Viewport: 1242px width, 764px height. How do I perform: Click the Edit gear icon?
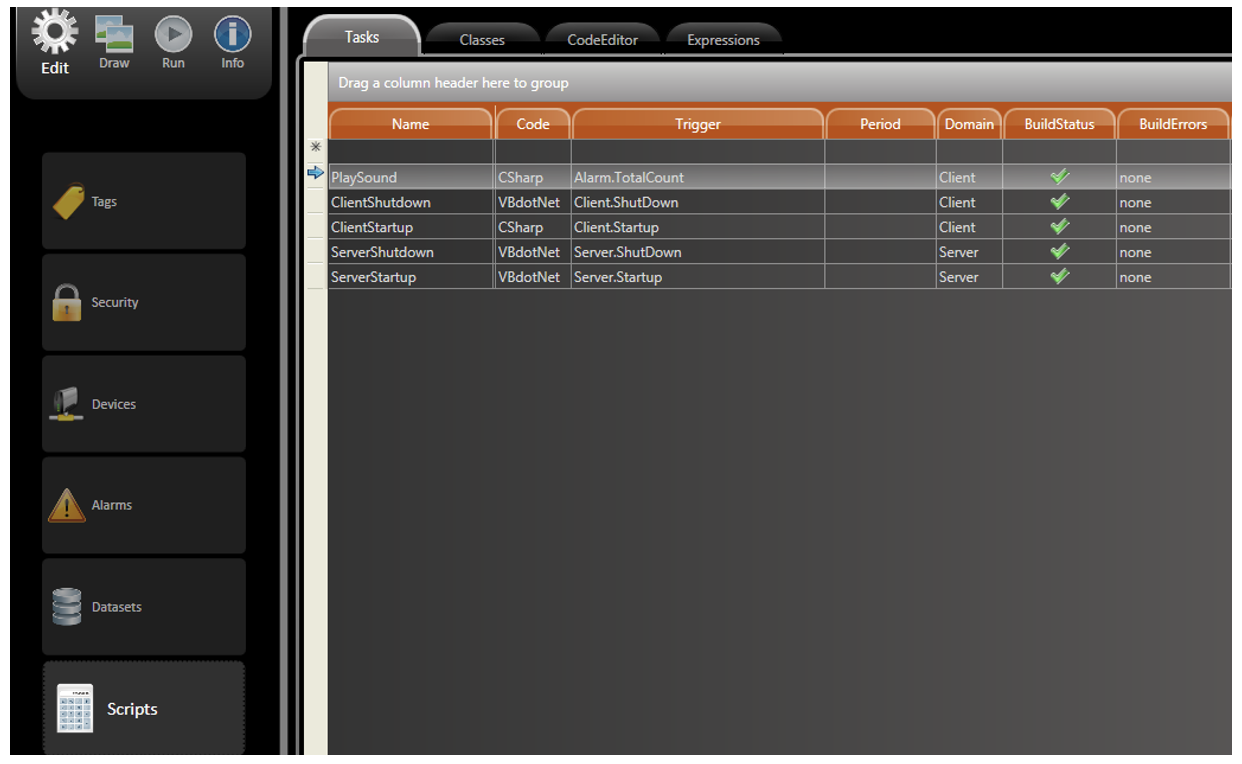pos(55,35)
